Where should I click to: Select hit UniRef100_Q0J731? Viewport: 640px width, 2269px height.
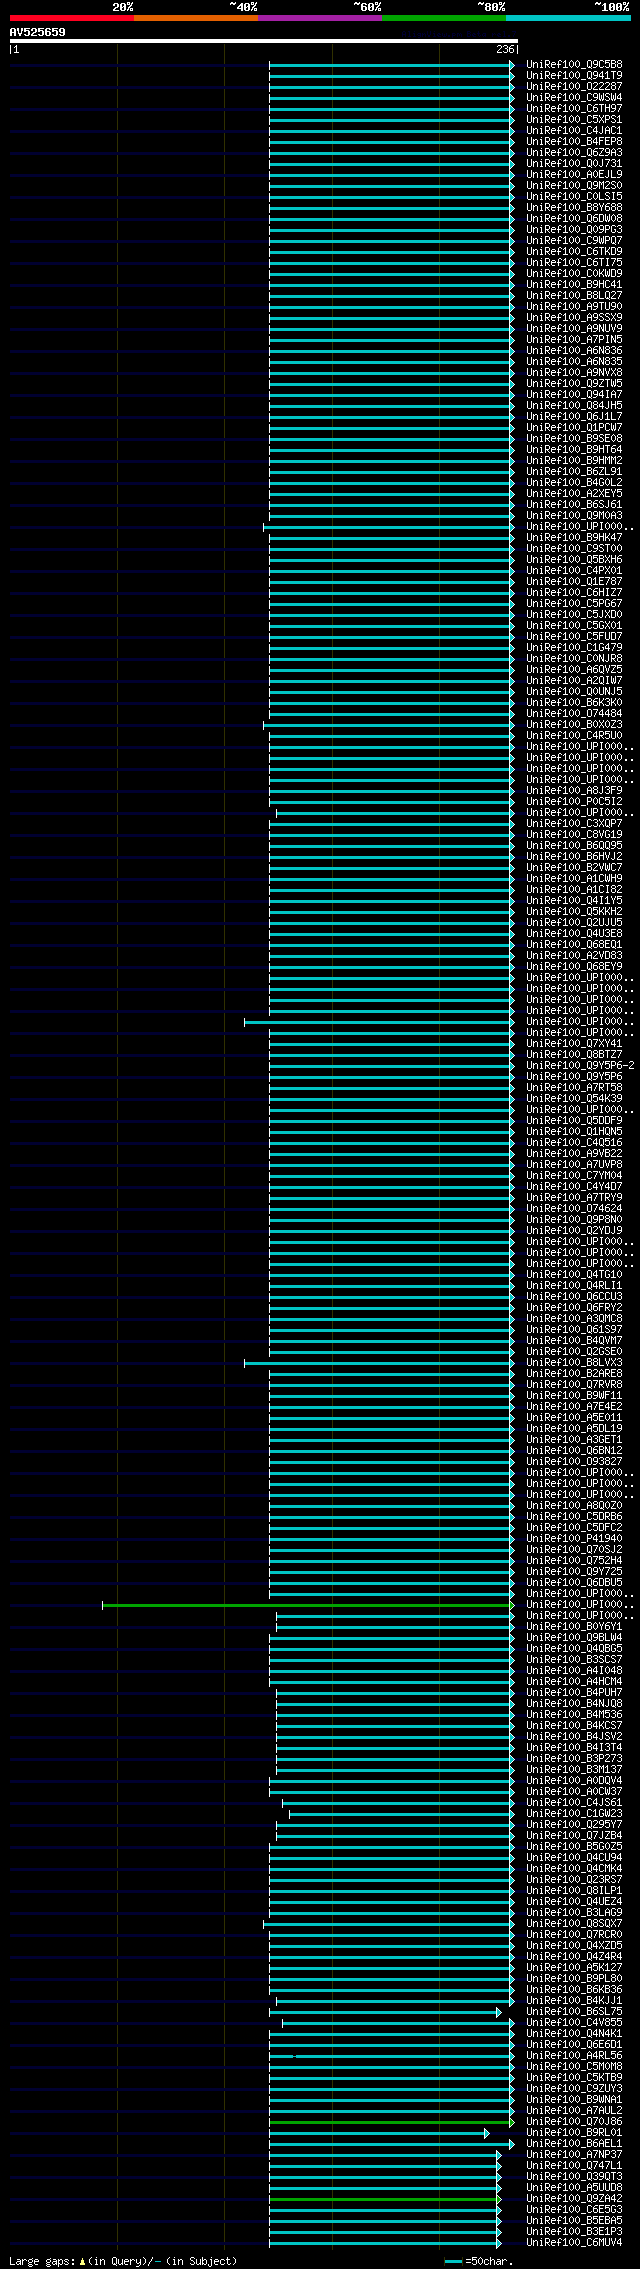(574, 164)
